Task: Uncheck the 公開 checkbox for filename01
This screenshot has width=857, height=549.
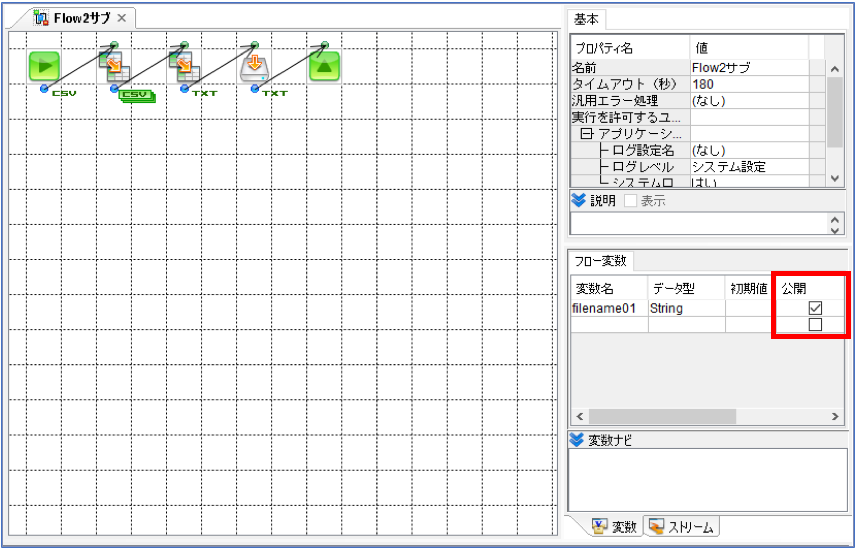Action: [x=815, y=308]
